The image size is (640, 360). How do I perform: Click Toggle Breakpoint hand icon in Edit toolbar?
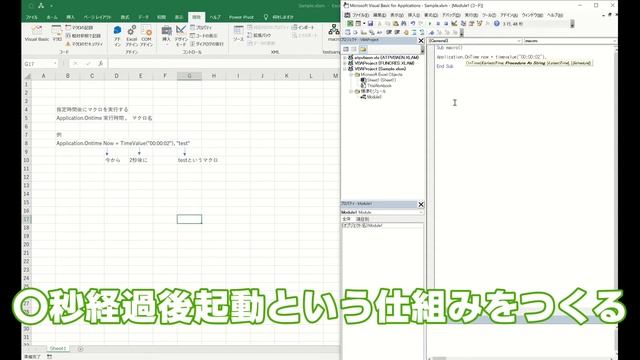pos(406,32)
